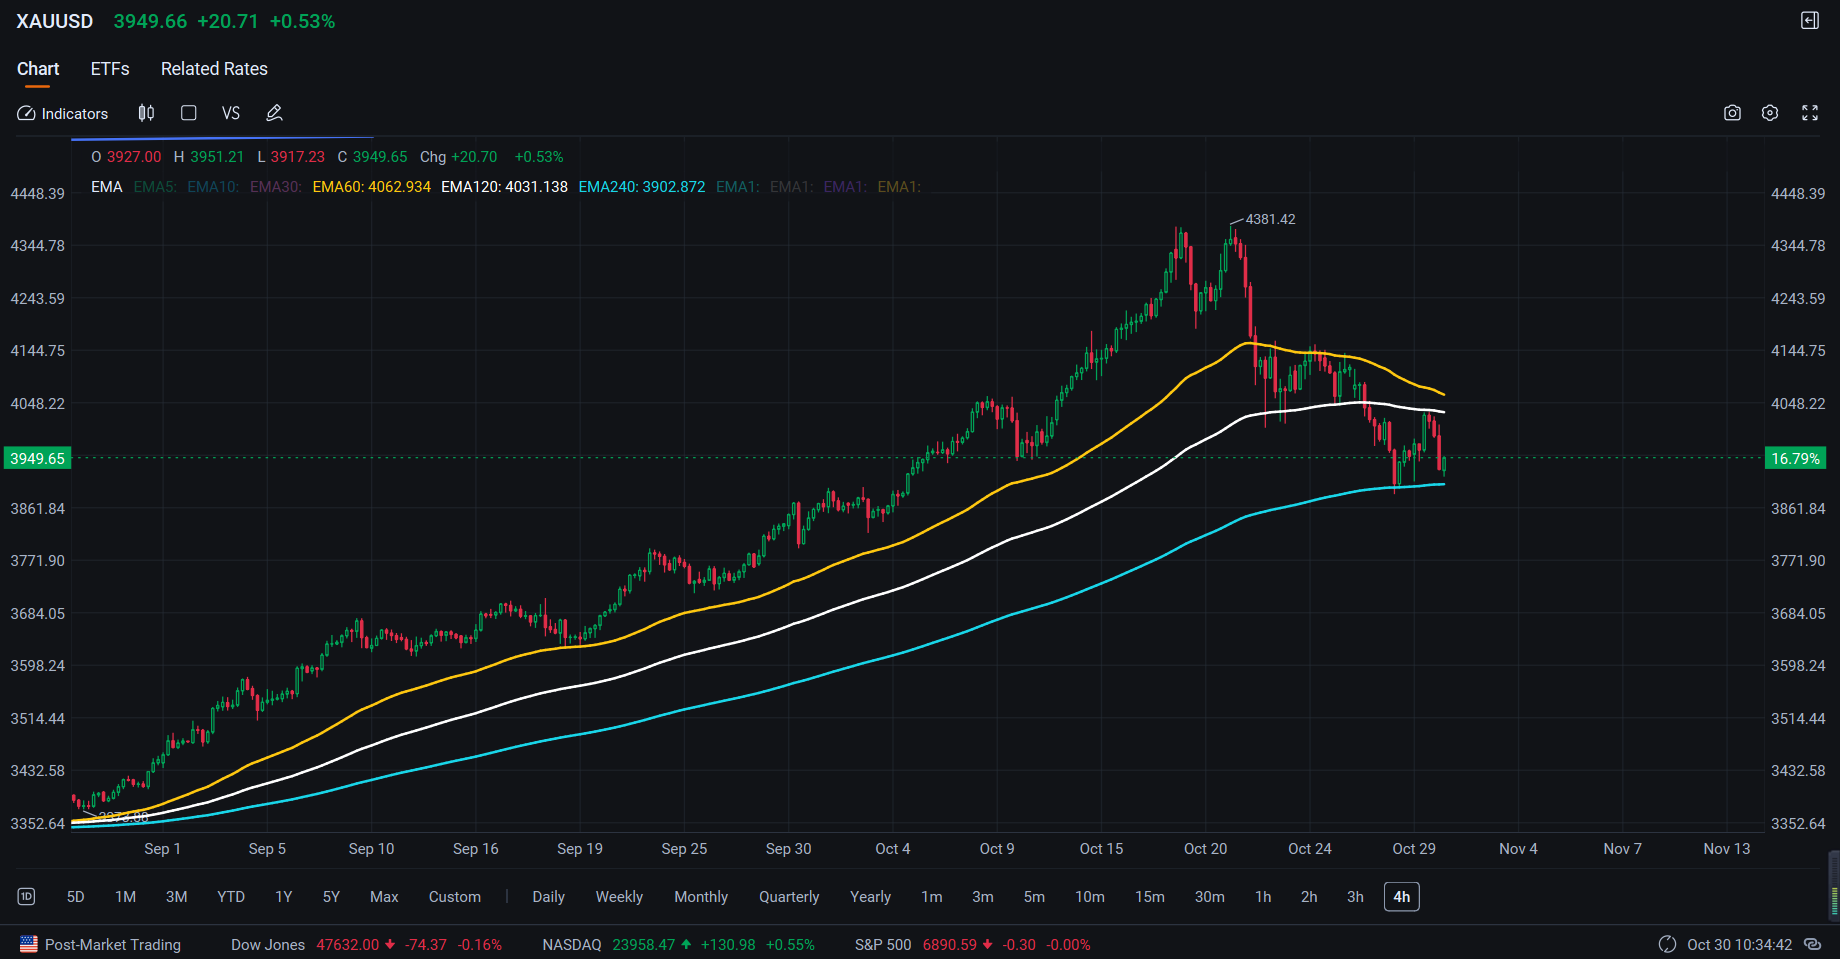The height and width of the screenshot is (959, 1840).
Task: Select the Quarterly timeframe option
Action: (x=789, y=897)
